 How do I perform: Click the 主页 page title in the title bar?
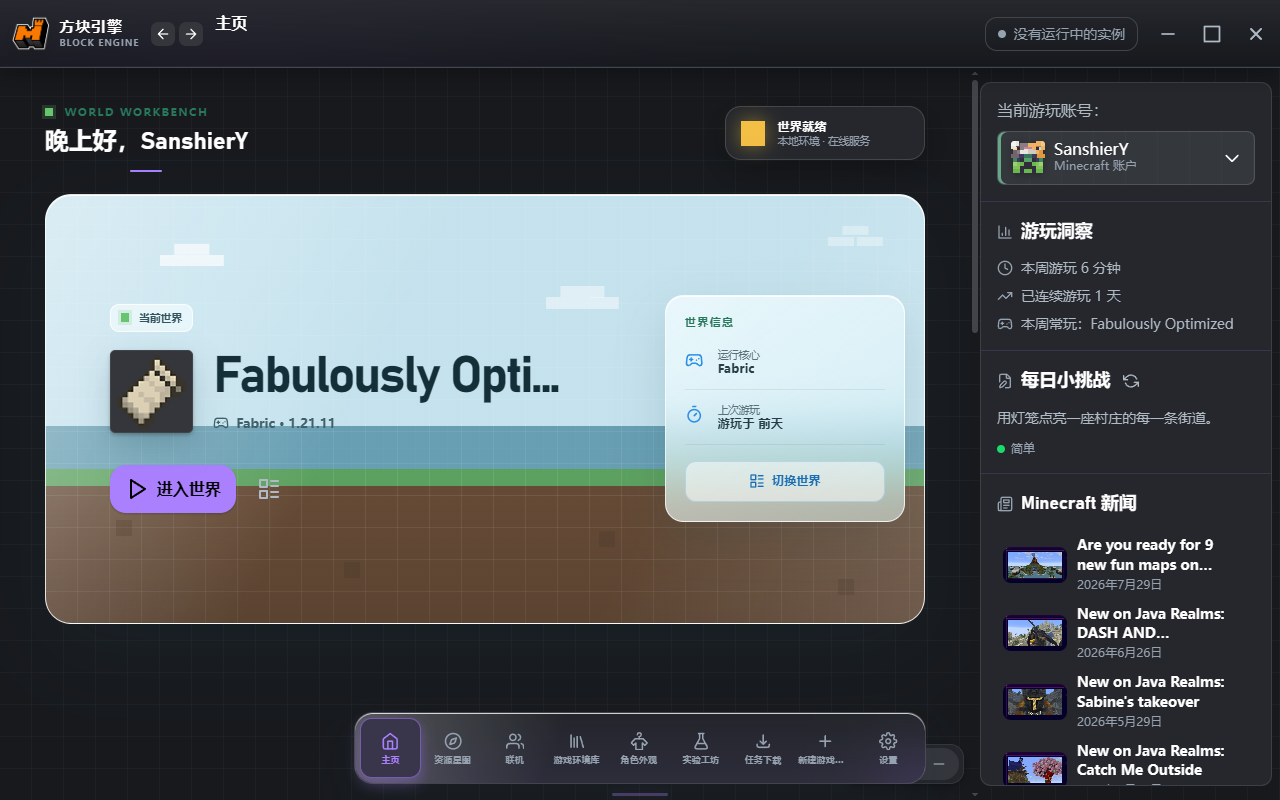coord(231,23)
